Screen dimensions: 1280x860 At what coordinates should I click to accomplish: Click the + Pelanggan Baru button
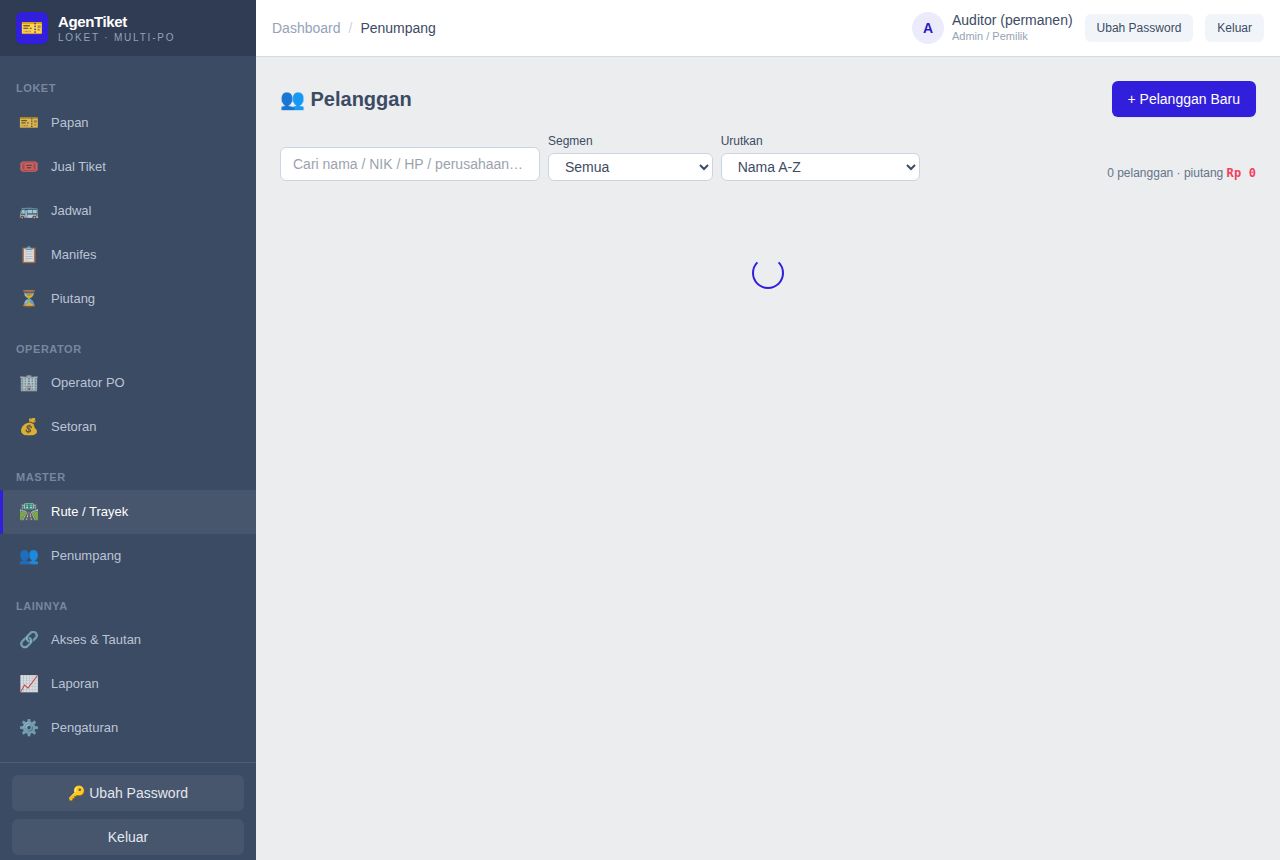click(x=1184, y=99)
